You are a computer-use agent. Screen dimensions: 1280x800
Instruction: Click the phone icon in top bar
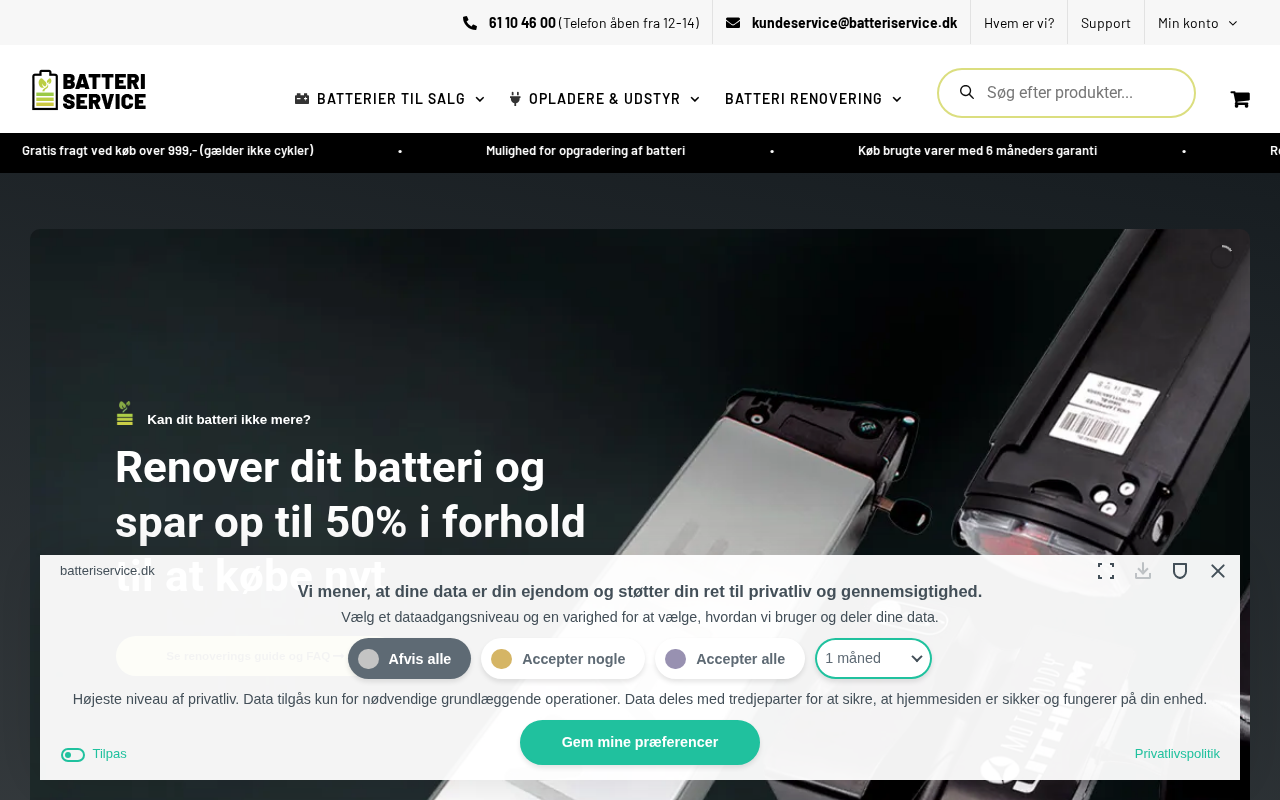pyautogui.click(x=470, y=23)
